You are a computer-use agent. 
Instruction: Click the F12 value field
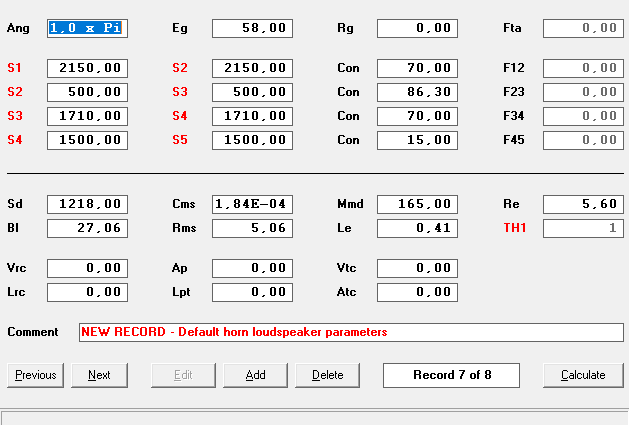pyautogui.click(x=583, y=68)
